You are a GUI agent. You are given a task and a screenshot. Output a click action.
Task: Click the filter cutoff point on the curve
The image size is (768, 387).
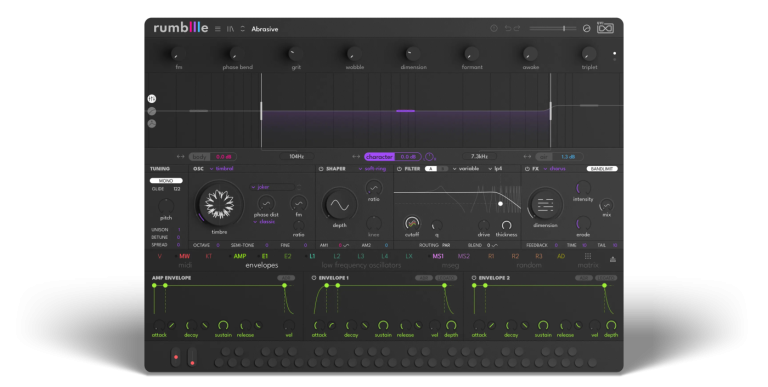point(500,204)
